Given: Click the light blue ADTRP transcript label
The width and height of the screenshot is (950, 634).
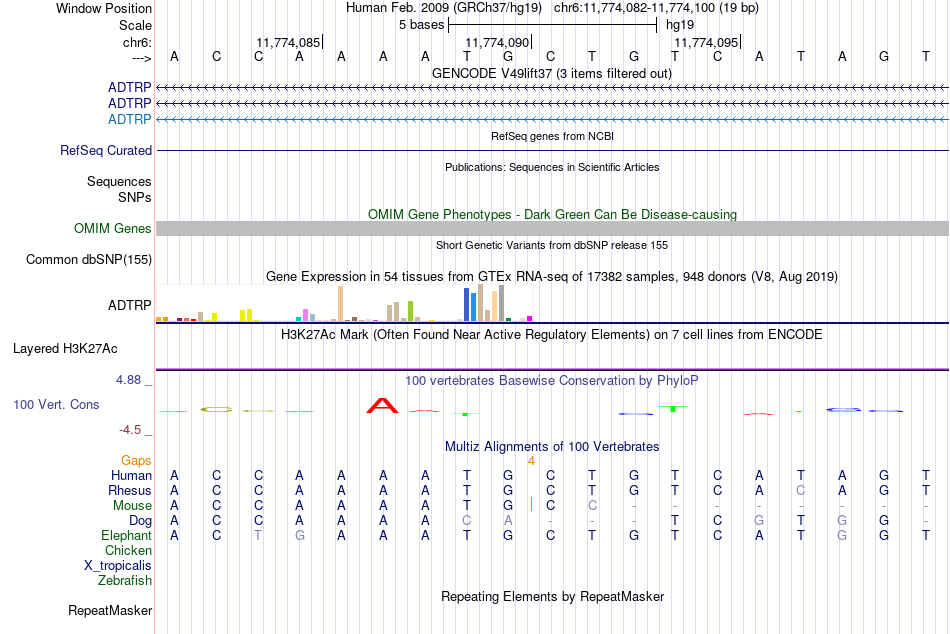Looking at the screenshot, I should tap(130, 119).
